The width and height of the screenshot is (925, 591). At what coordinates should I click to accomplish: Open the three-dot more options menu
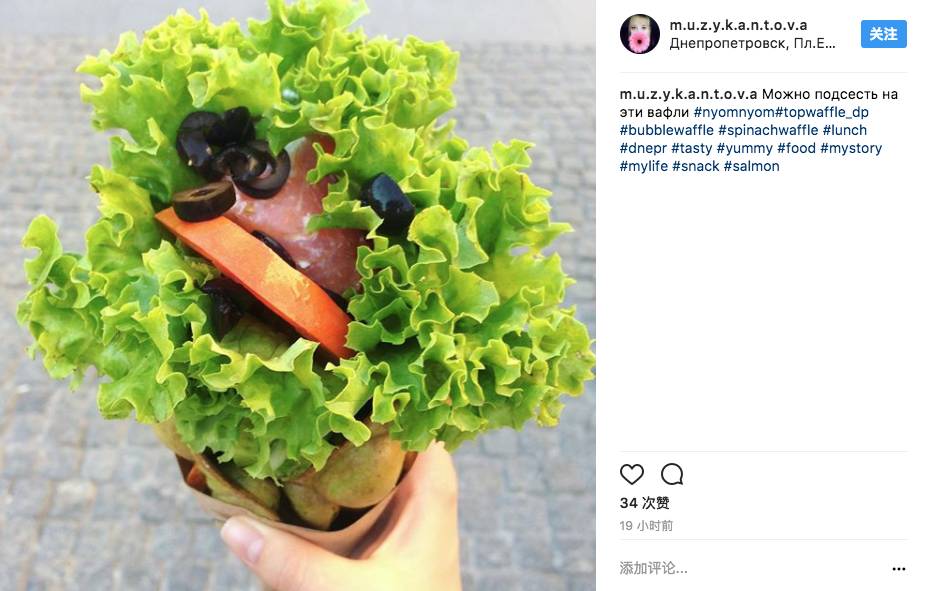(x=898, y=569)
